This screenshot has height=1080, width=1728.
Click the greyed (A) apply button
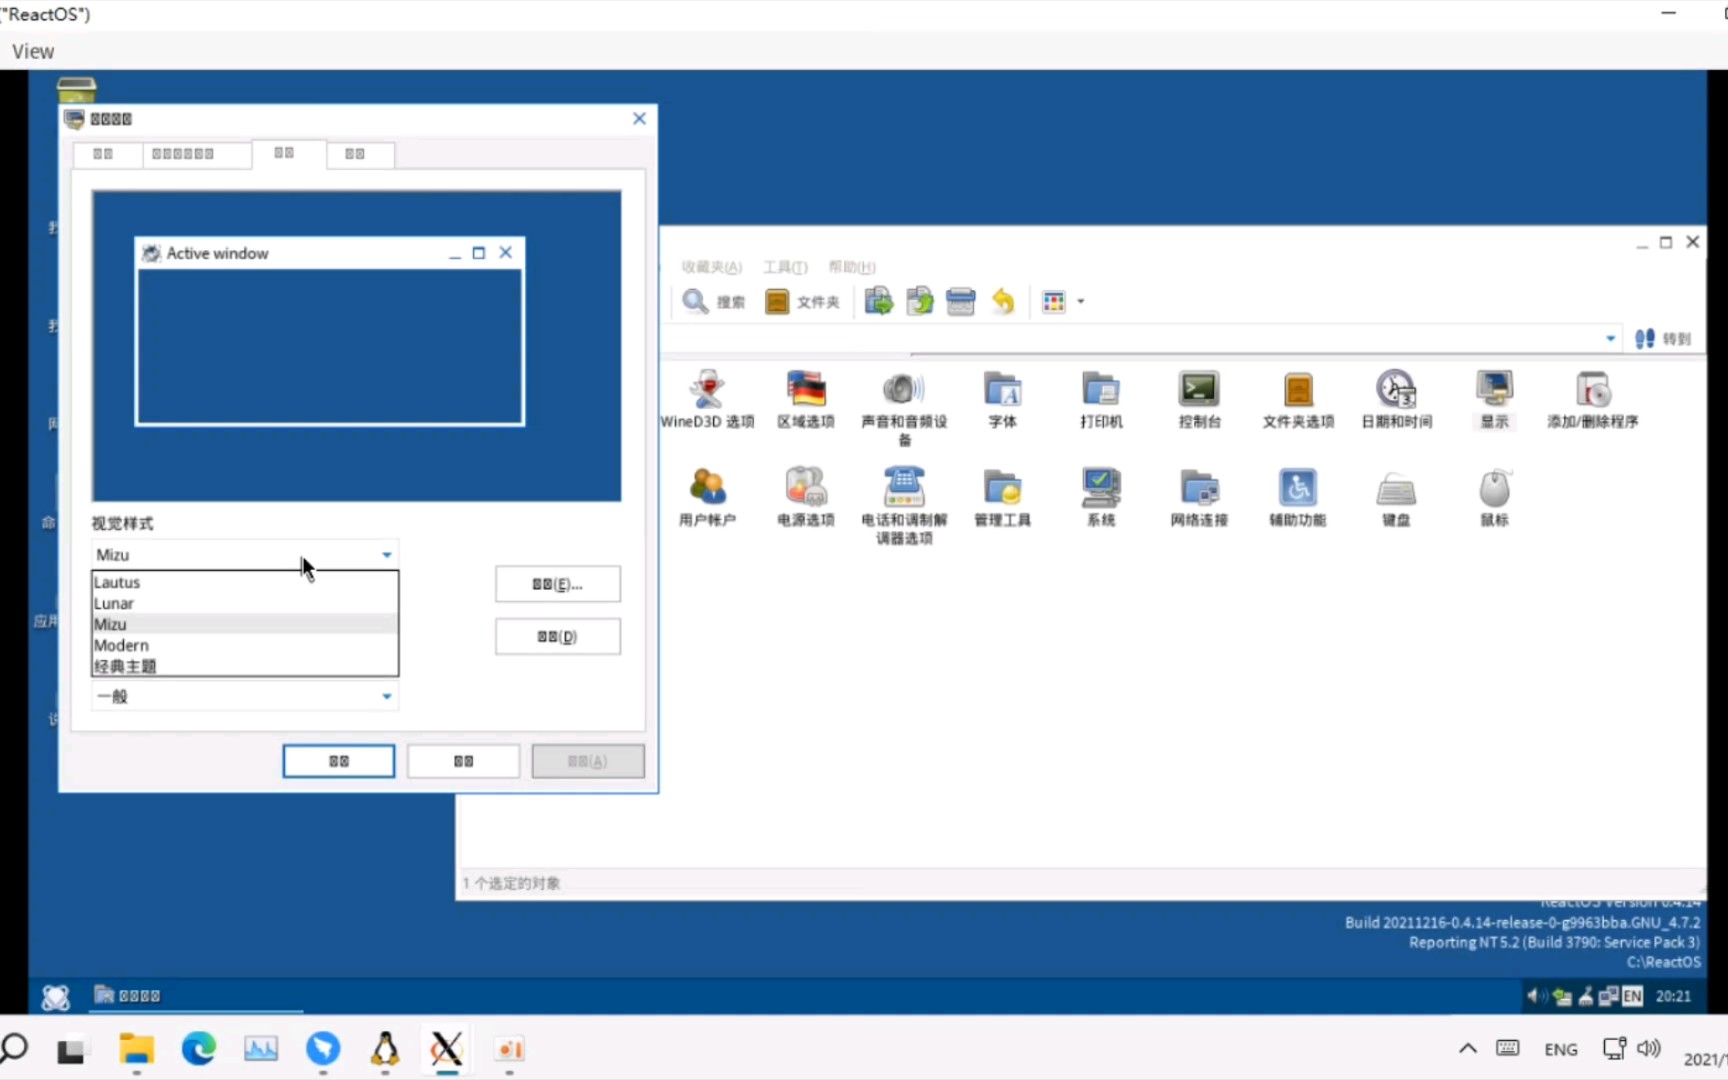(588, 761)
